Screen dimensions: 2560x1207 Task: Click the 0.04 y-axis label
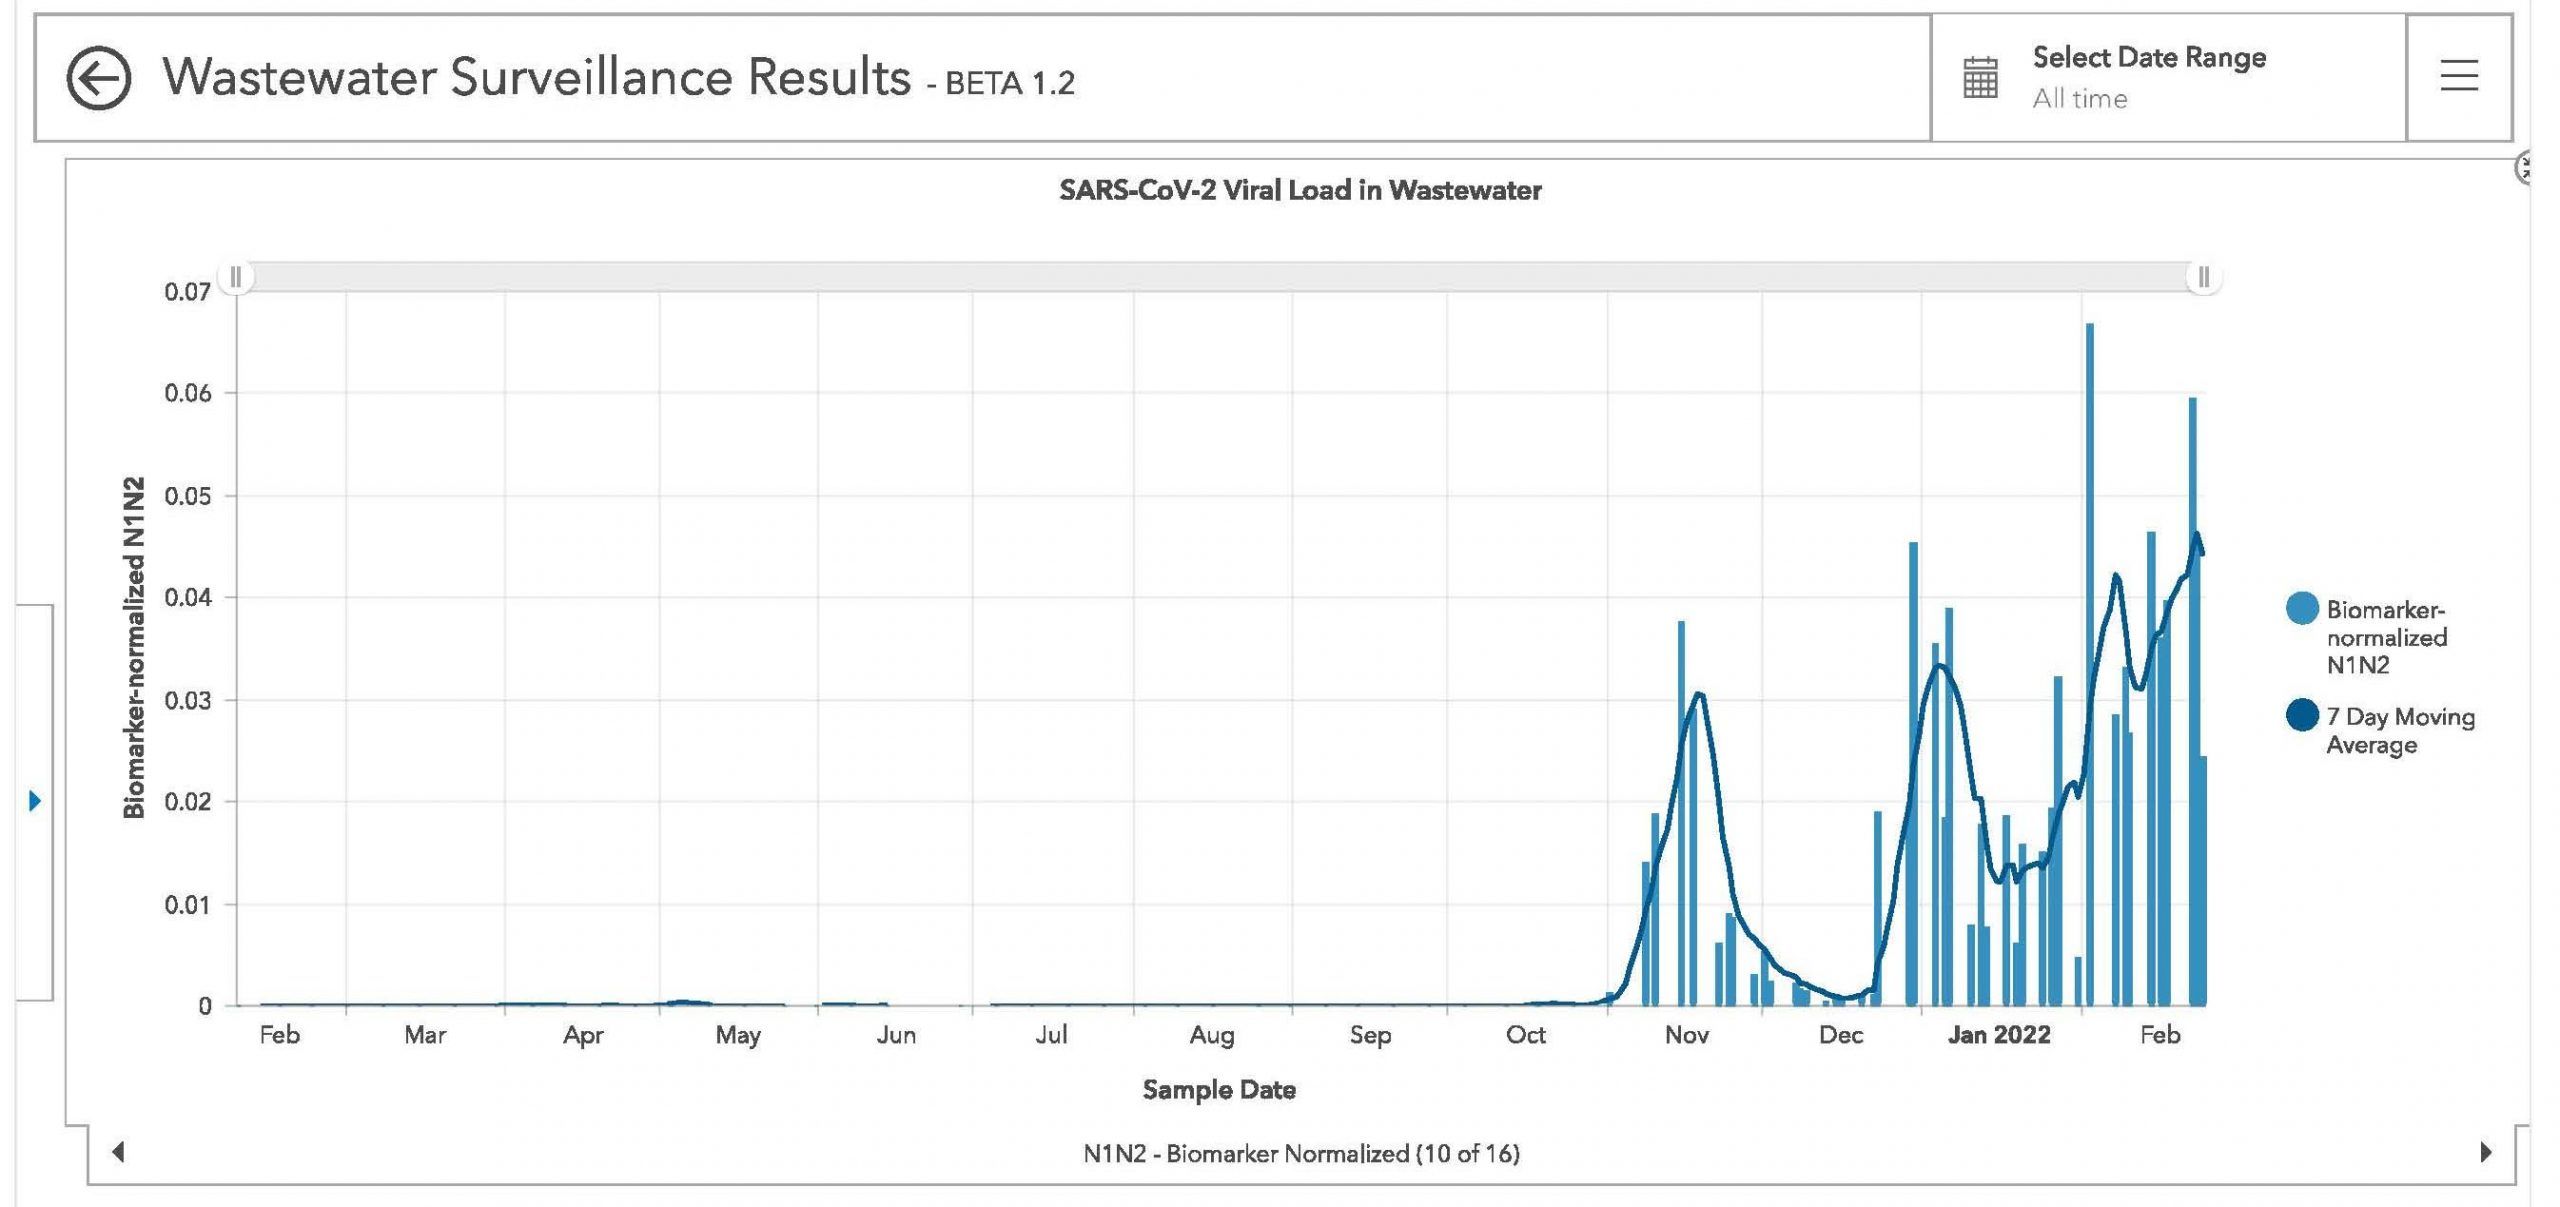pos(187,598)
